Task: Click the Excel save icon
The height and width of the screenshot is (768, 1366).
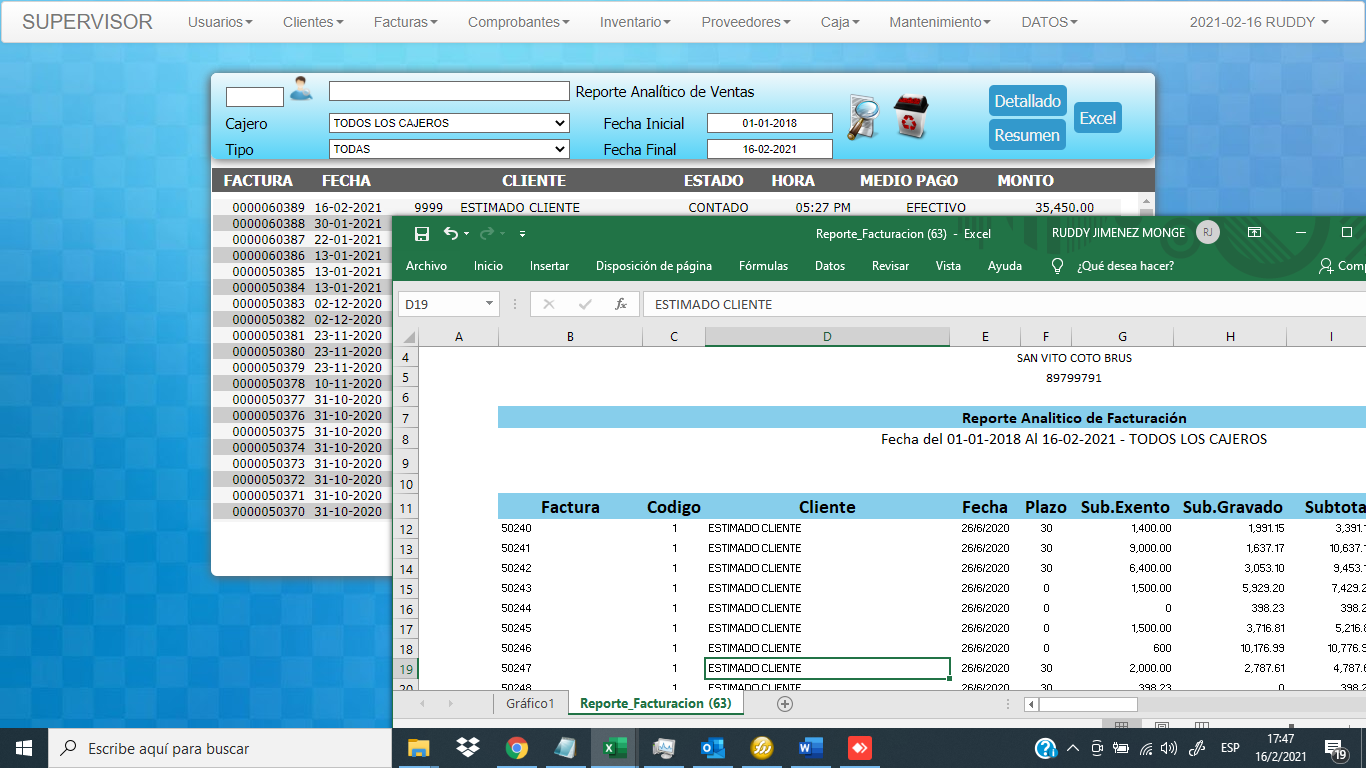Action: click(x=422, y=233)
